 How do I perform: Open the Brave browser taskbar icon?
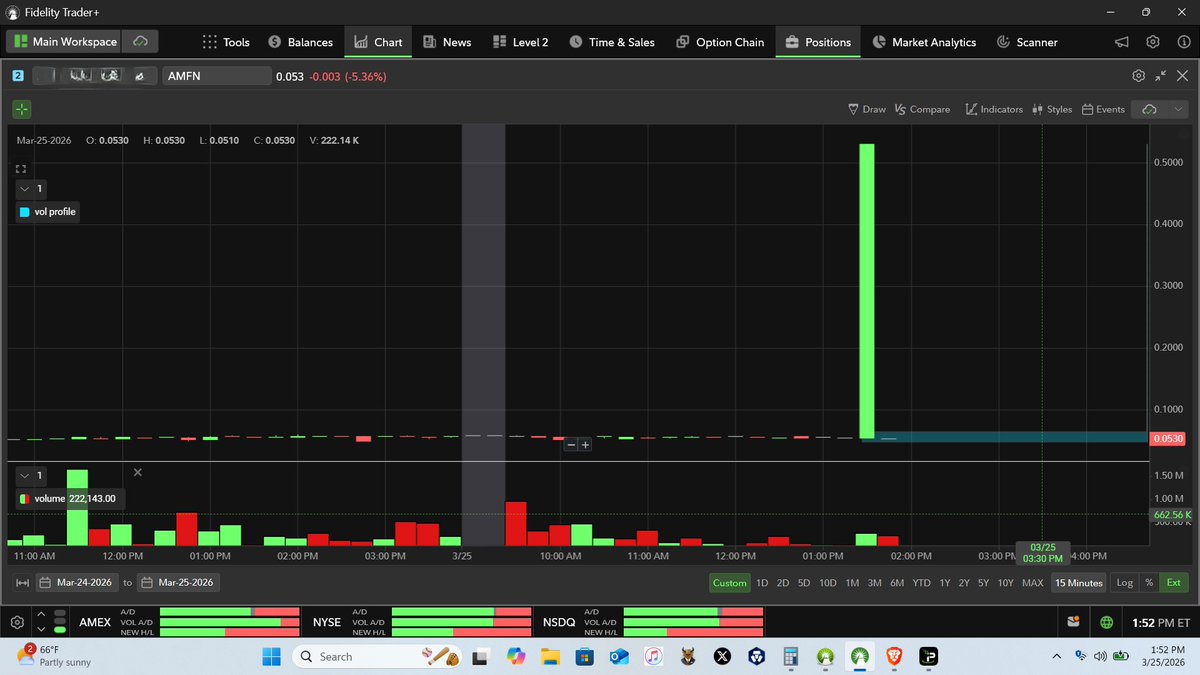coord(892,656)
